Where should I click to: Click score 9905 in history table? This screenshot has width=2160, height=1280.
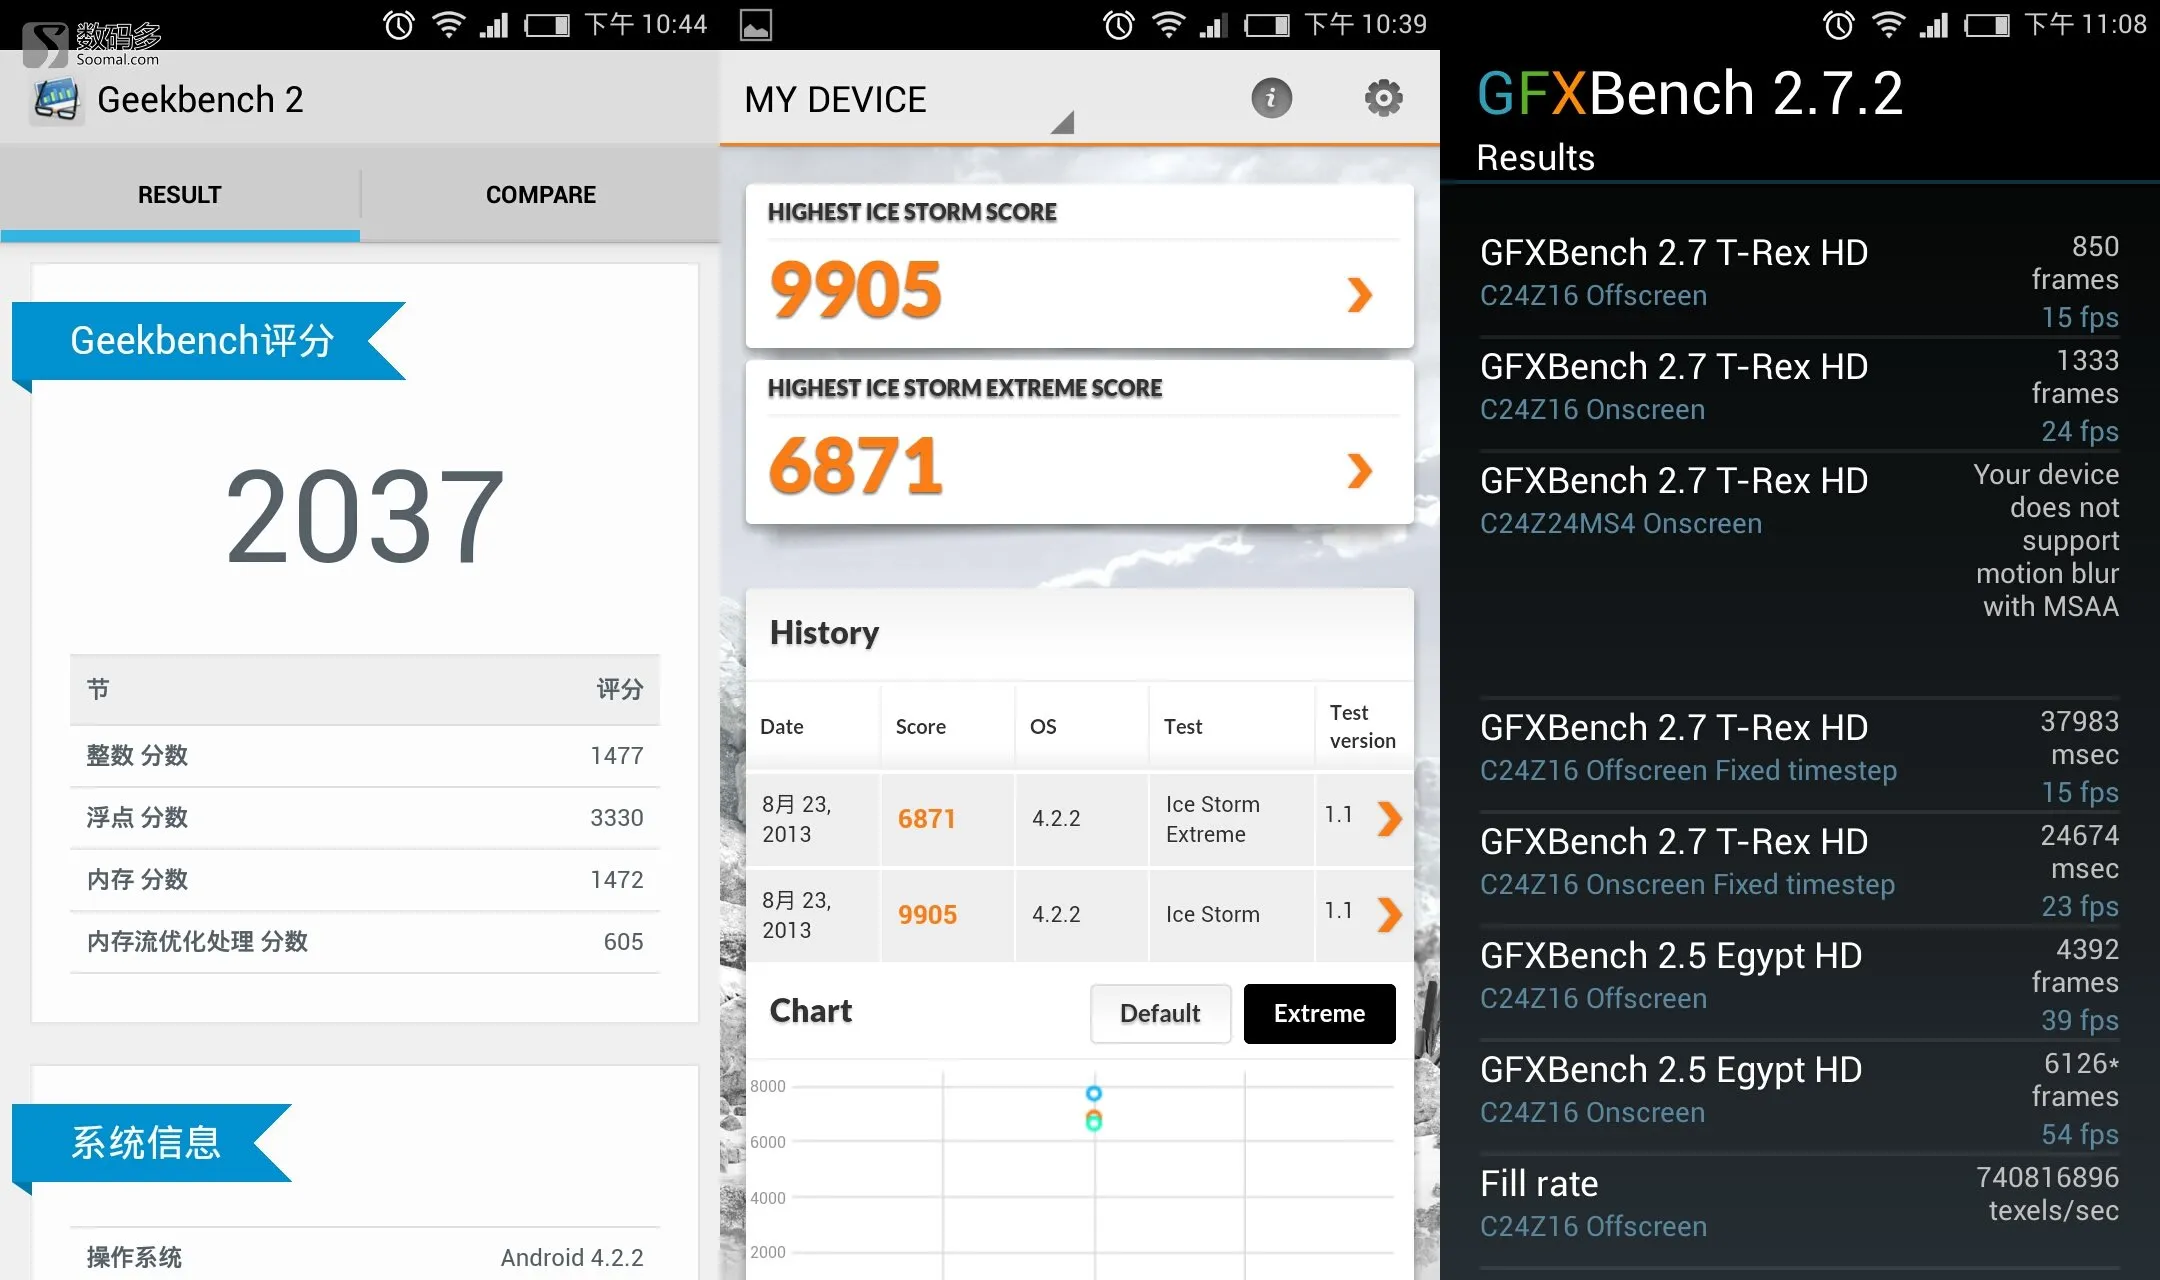tap(927, 914)
